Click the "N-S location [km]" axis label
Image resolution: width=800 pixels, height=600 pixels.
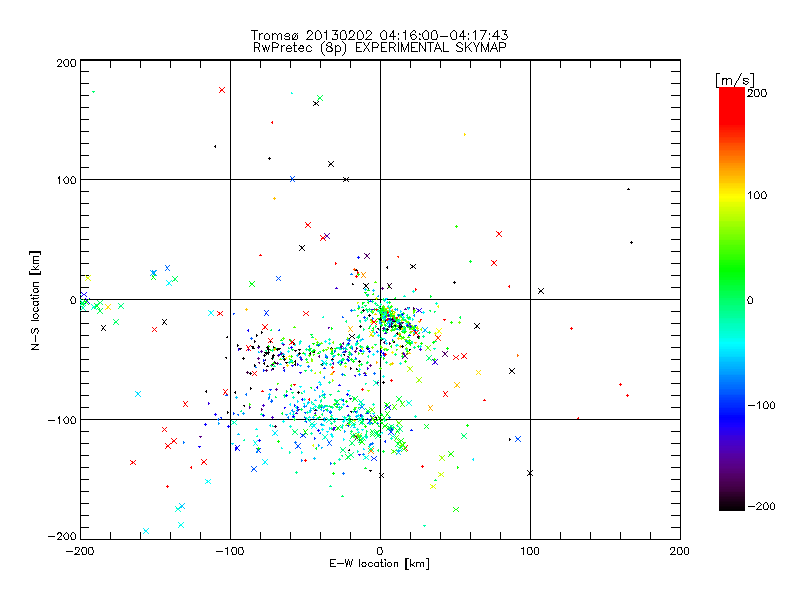click(35, 300)
